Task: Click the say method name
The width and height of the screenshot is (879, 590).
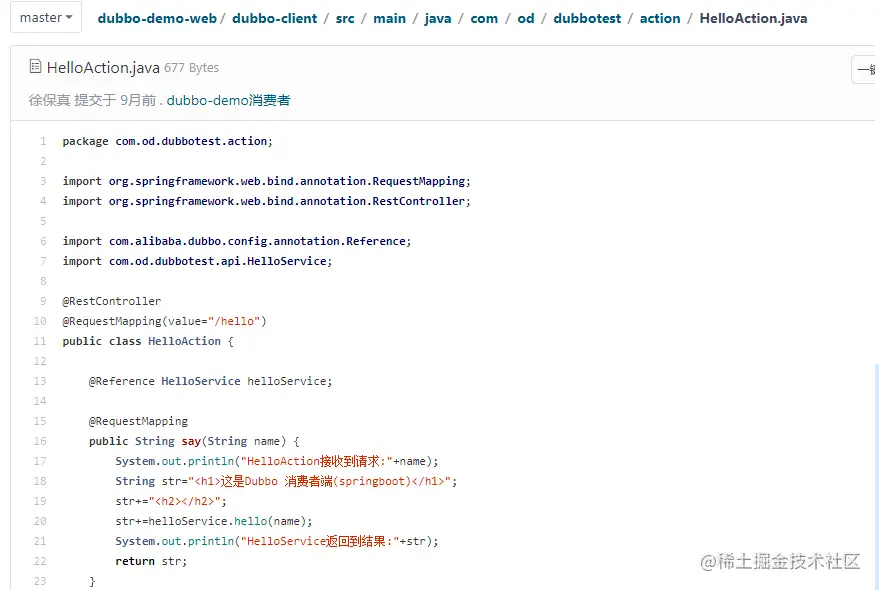Action: [x=191, y=441]
